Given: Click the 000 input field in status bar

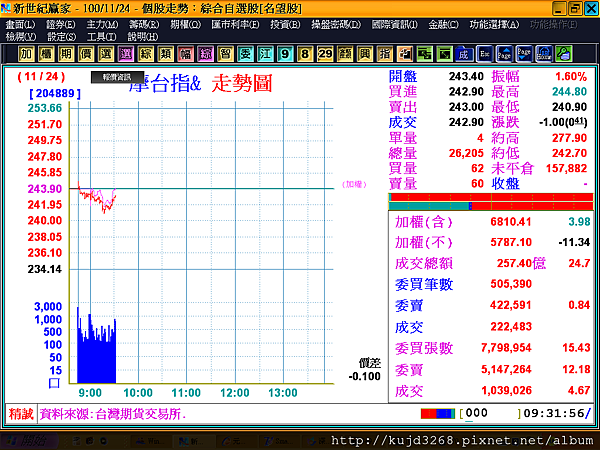Looking at the screenshot, I should tap(490, 413).
